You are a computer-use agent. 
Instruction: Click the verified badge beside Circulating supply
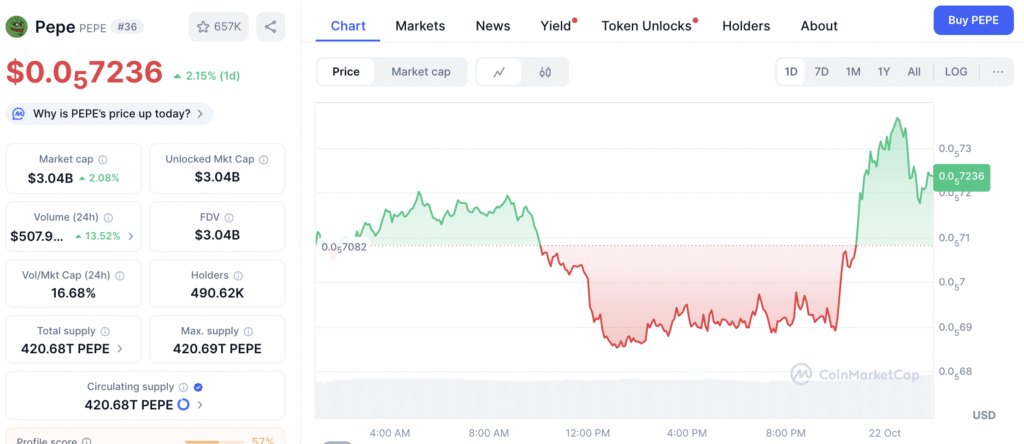pos(198,387)
